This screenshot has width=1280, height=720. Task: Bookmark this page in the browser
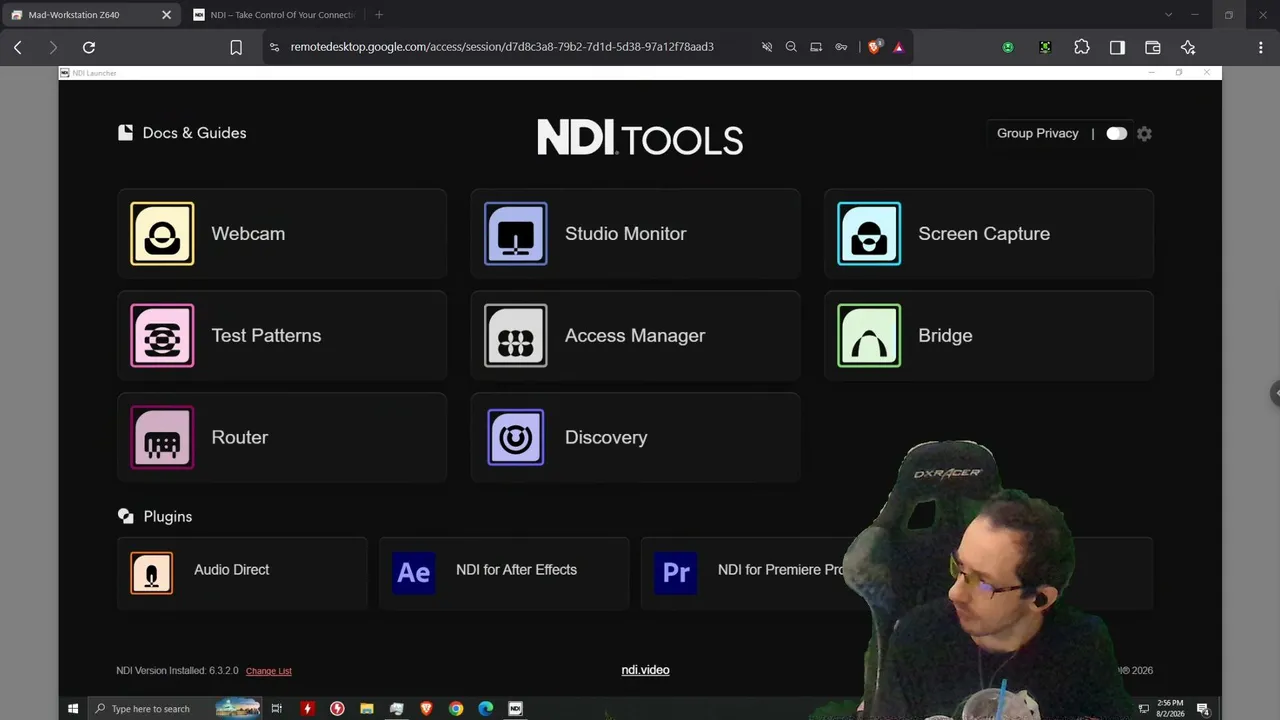236,47
